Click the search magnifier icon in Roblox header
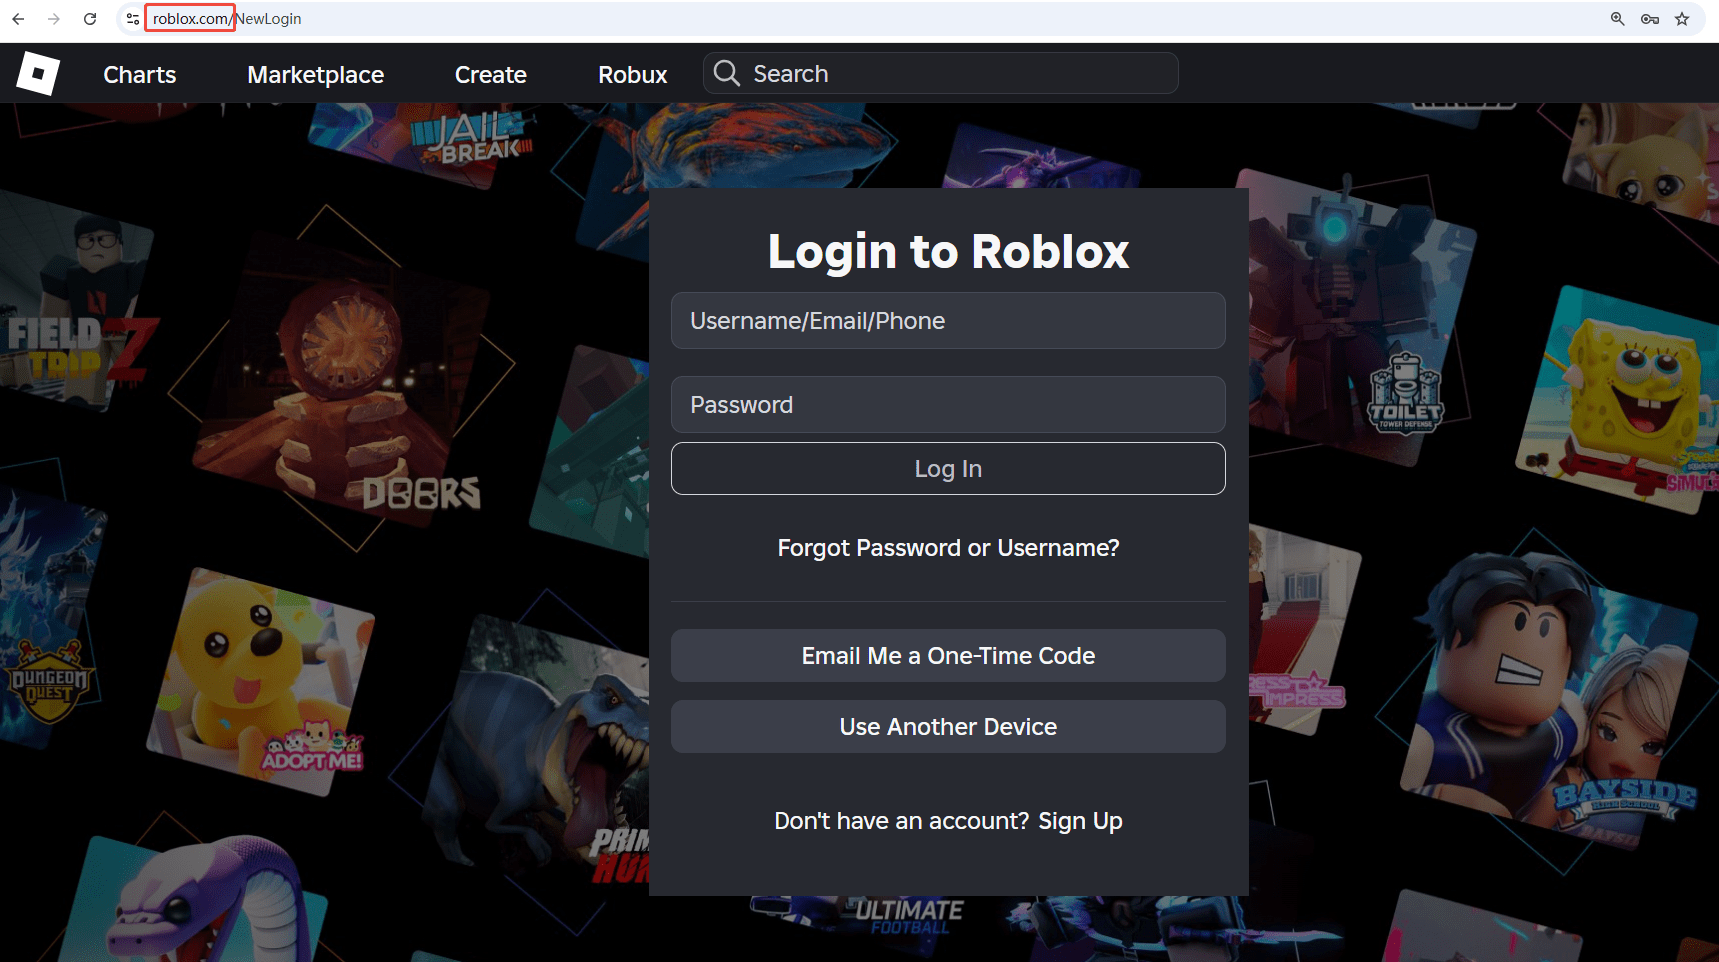Image resolution: width=1719 pixels, height=962 pixels. [x=727, y=73]
